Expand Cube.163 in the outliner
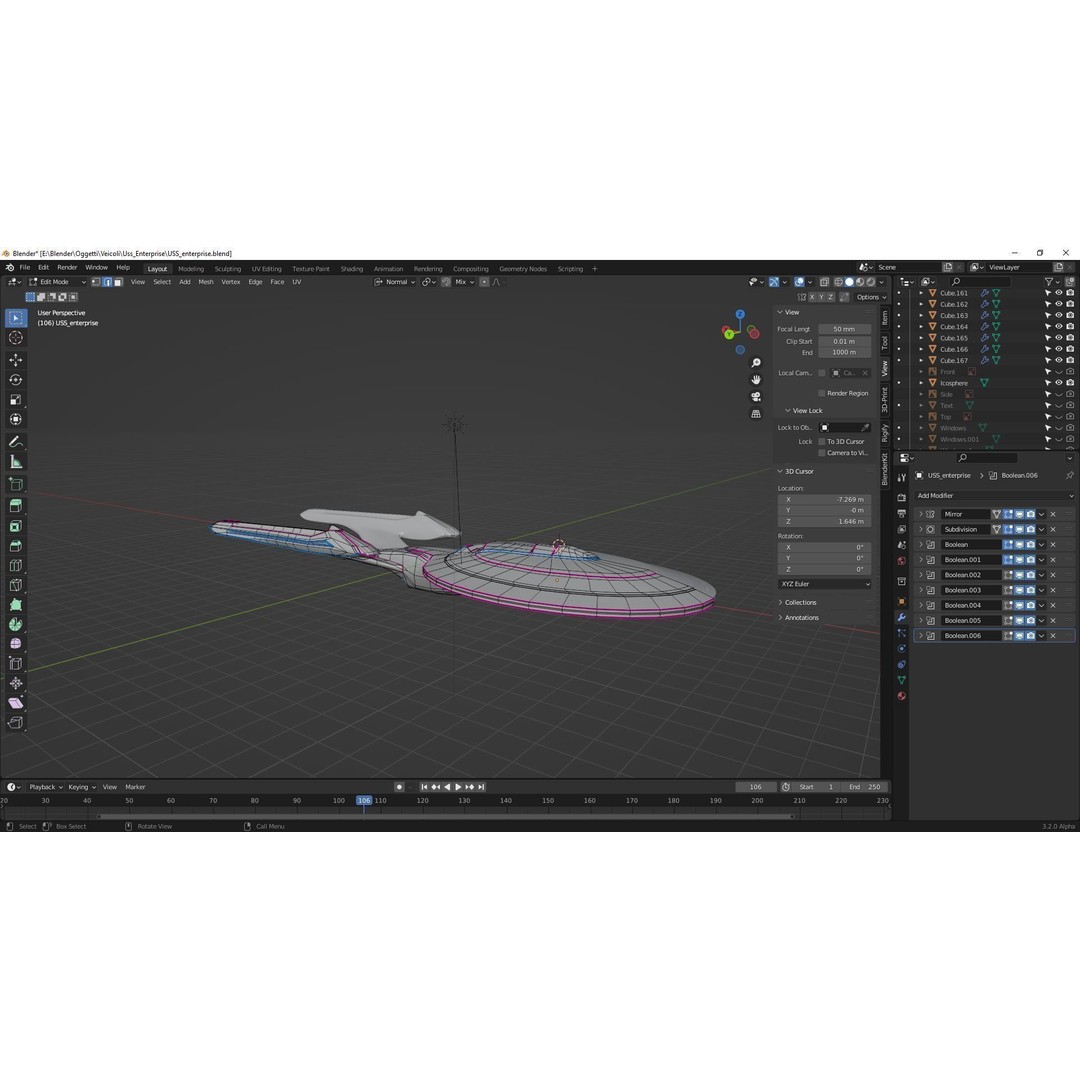The height and width of the screenshot is (1080, 1080). 921,315
